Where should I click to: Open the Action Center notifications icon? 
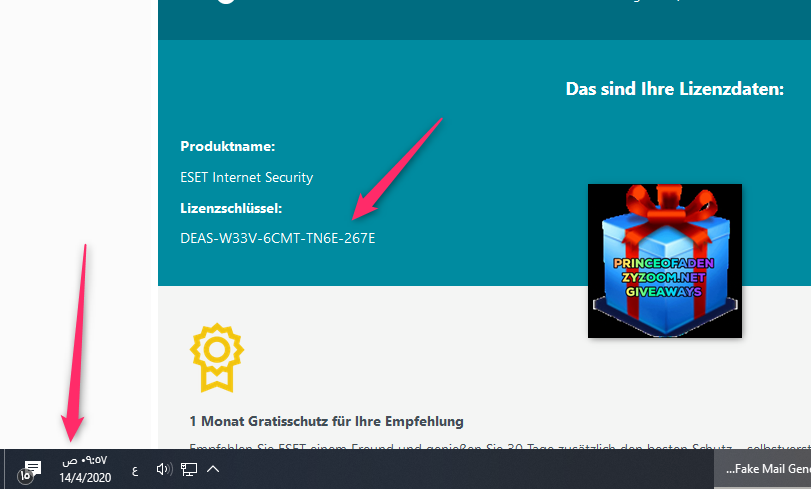pos(29,471)
